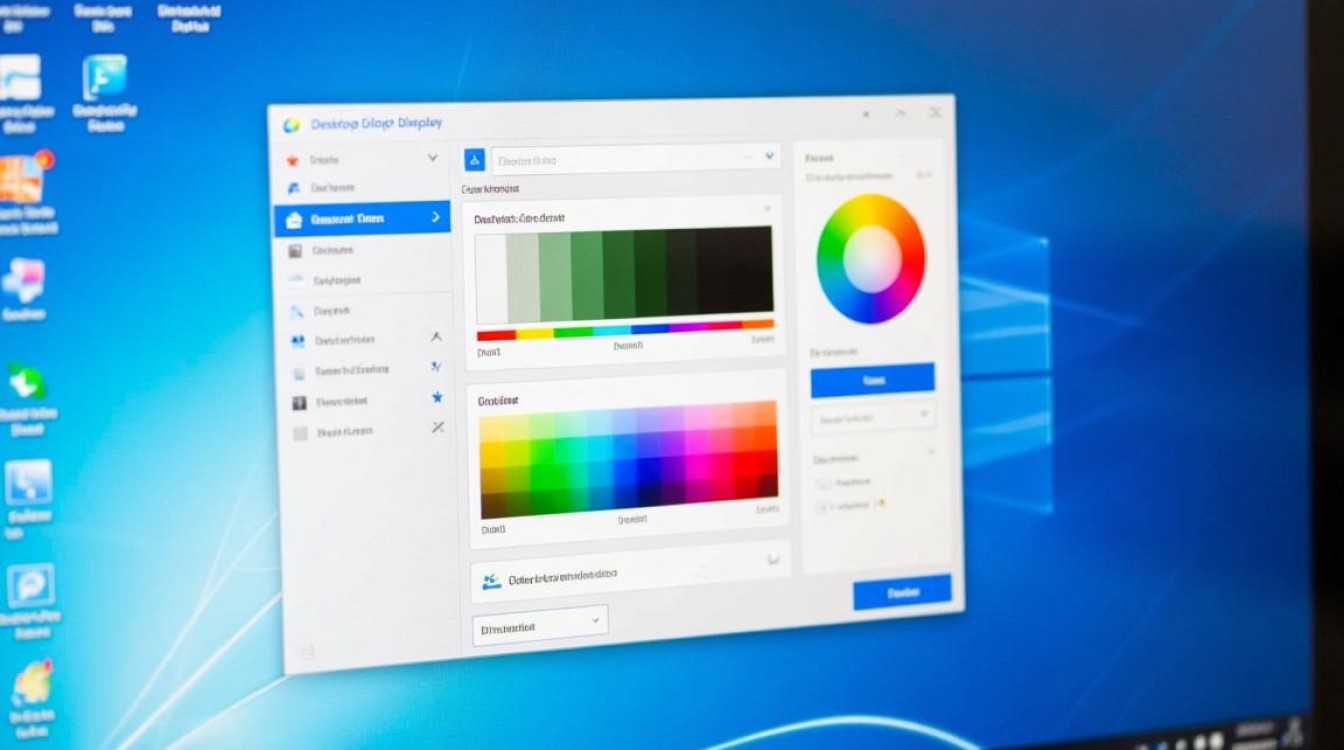Screen dimensions: 1344x750
Task: Expand the first sidebar item's down chevron
Action: tap(432, 158)
